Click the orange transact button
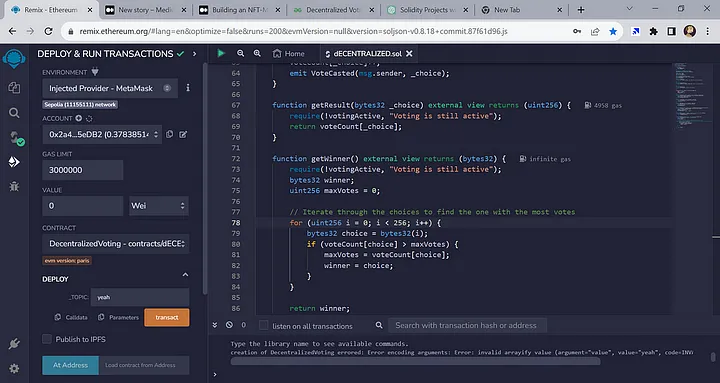 click(167, 317)
